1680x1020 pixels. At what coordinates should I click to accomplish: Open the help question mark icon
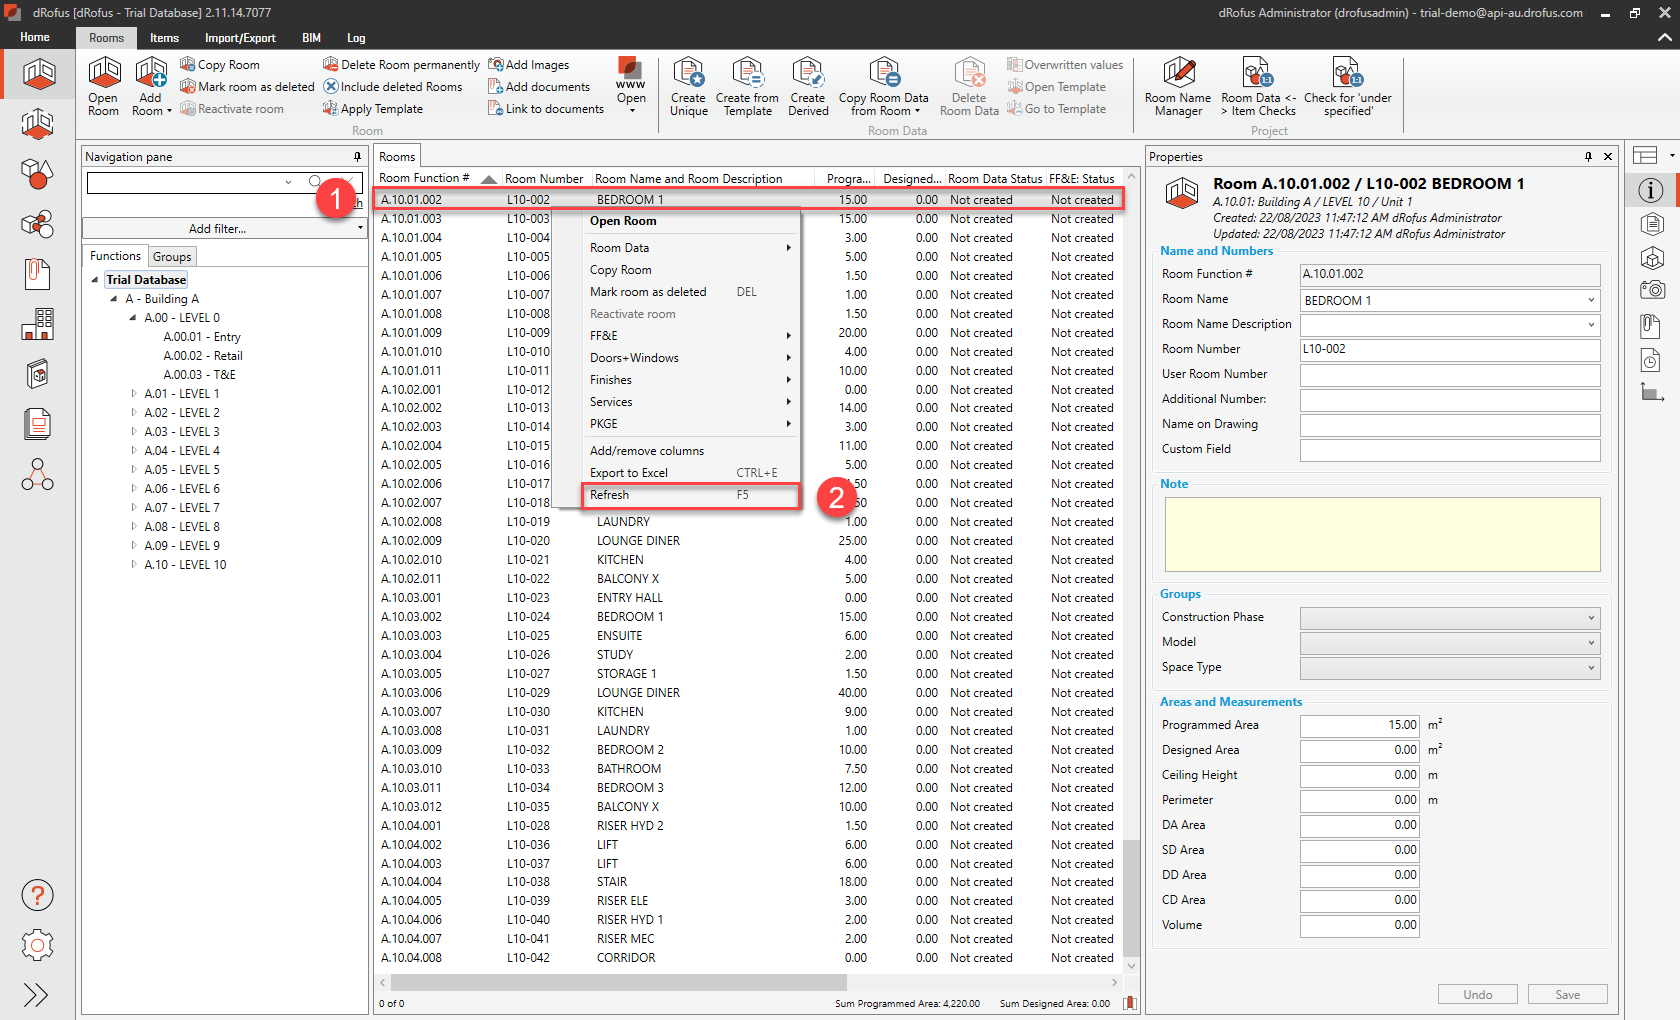[x=37, y=895]
